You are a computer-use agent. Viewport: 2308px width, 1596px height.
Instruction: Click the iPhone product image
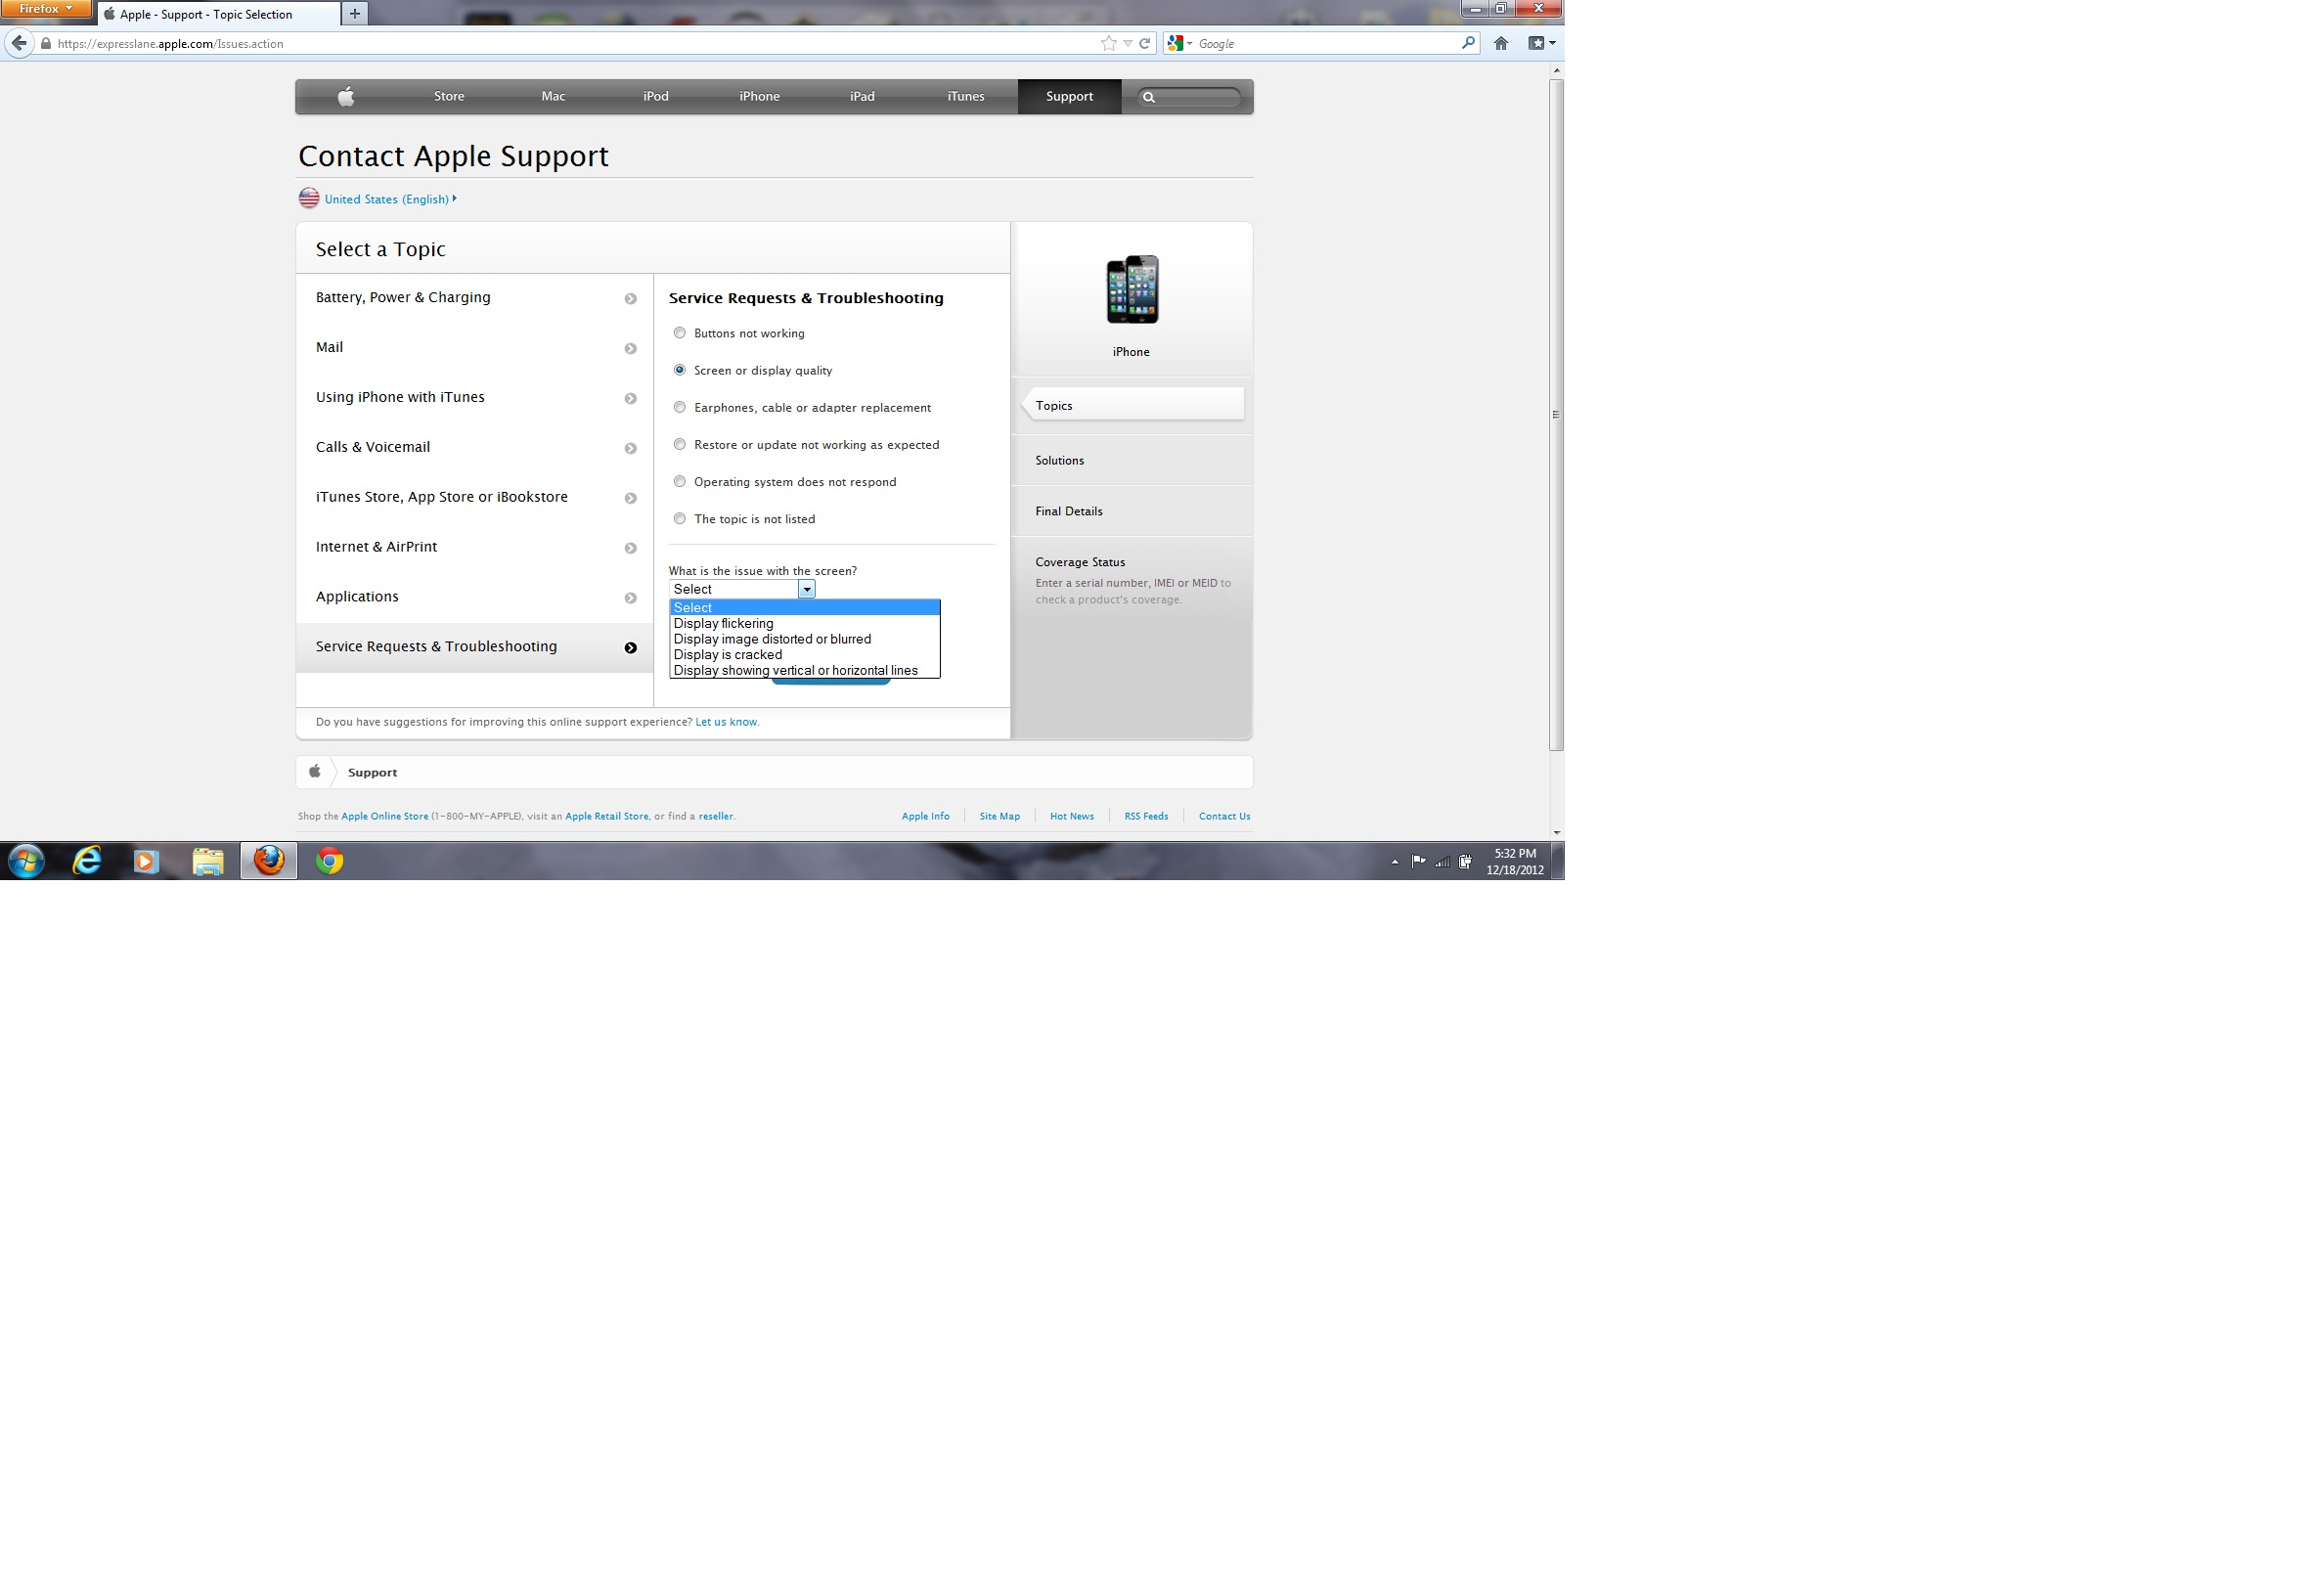[1132, 290]
